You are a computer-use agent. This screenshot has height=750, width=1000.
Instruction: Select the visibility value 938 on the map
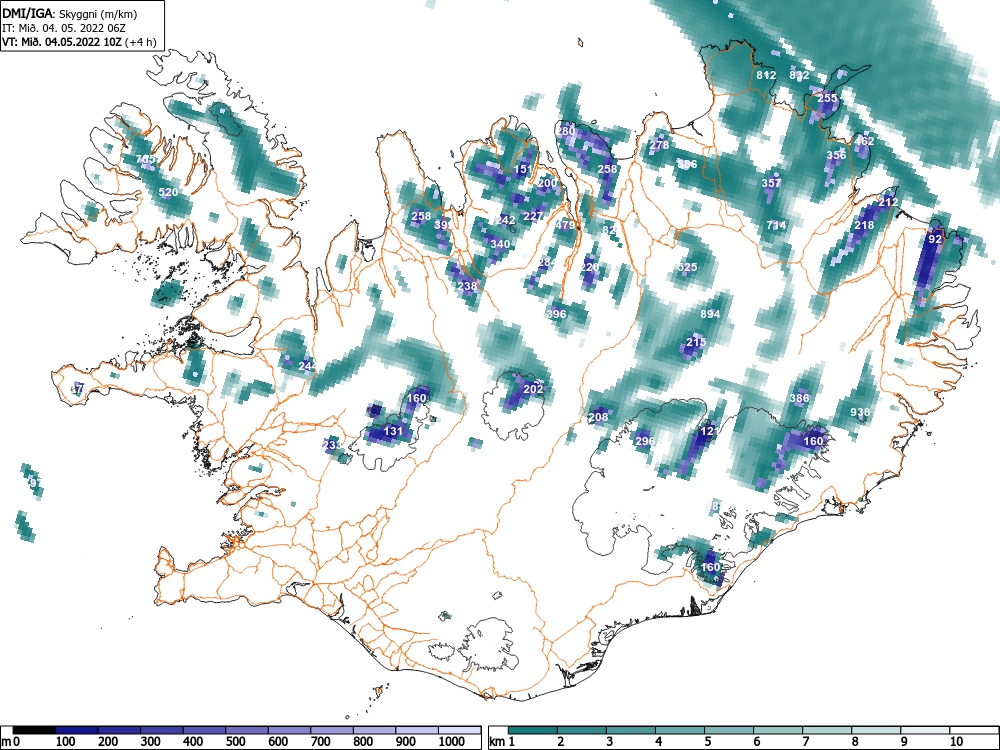pyautogui.click(x=860, y=413)
